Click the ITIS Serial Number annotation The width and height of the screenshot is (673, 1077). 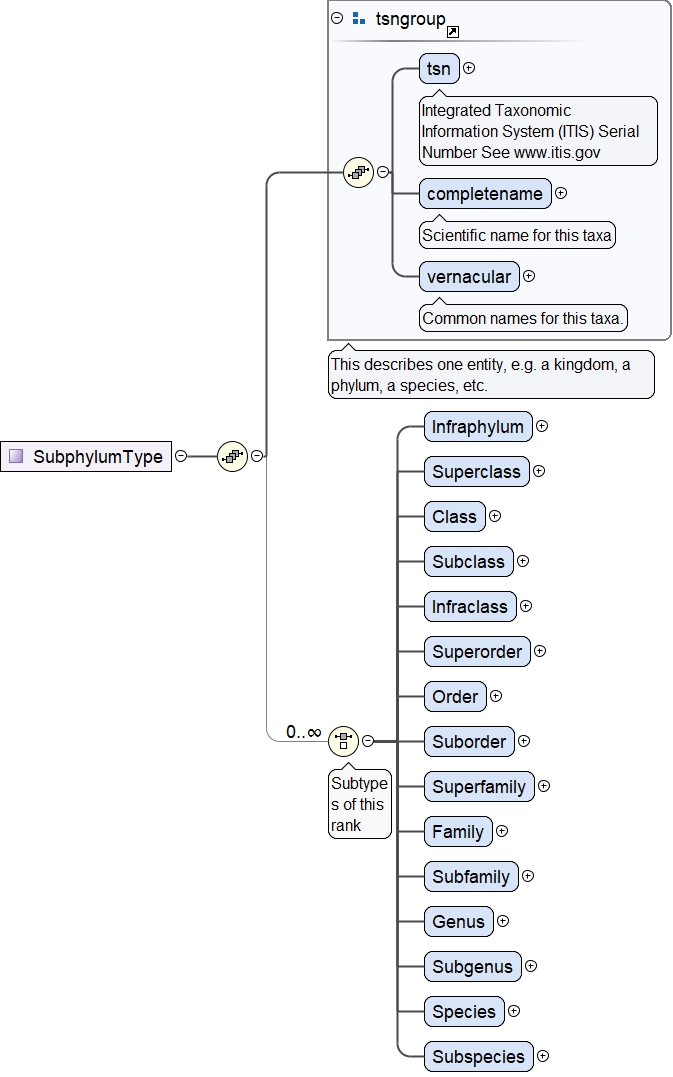point(538,131)
